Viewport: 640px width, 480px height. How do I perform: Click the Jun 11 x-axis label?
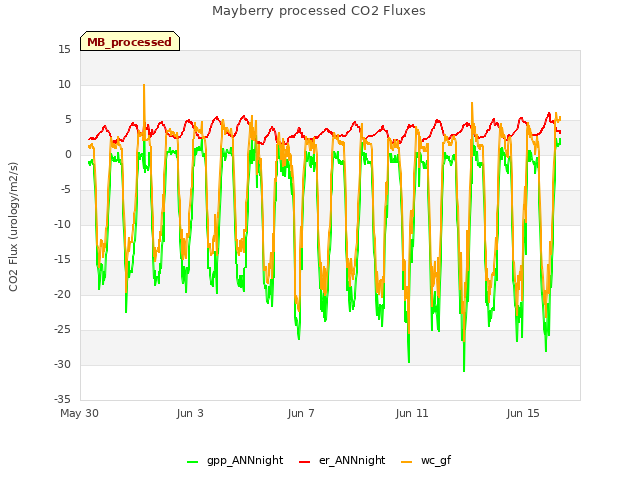[x=412, y=413]
